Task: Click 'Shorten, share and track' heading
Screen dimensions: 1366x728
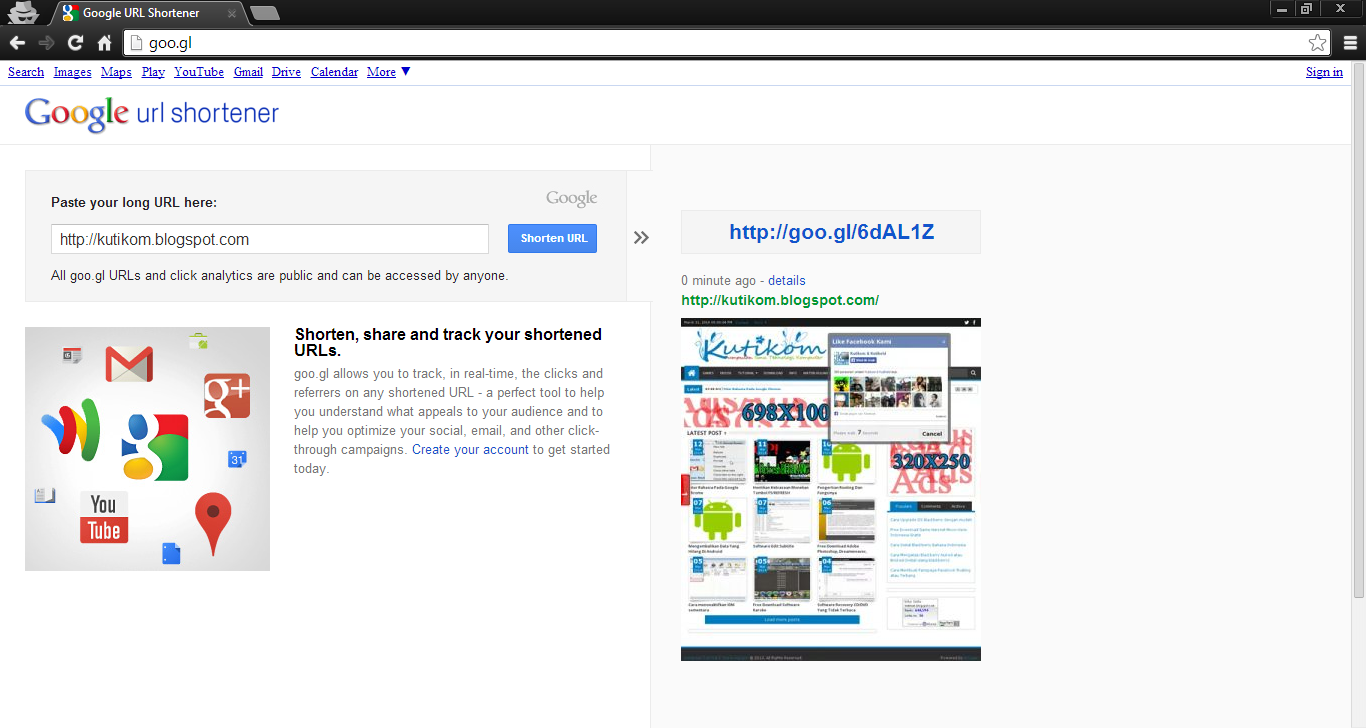Action: click(448, 342)
